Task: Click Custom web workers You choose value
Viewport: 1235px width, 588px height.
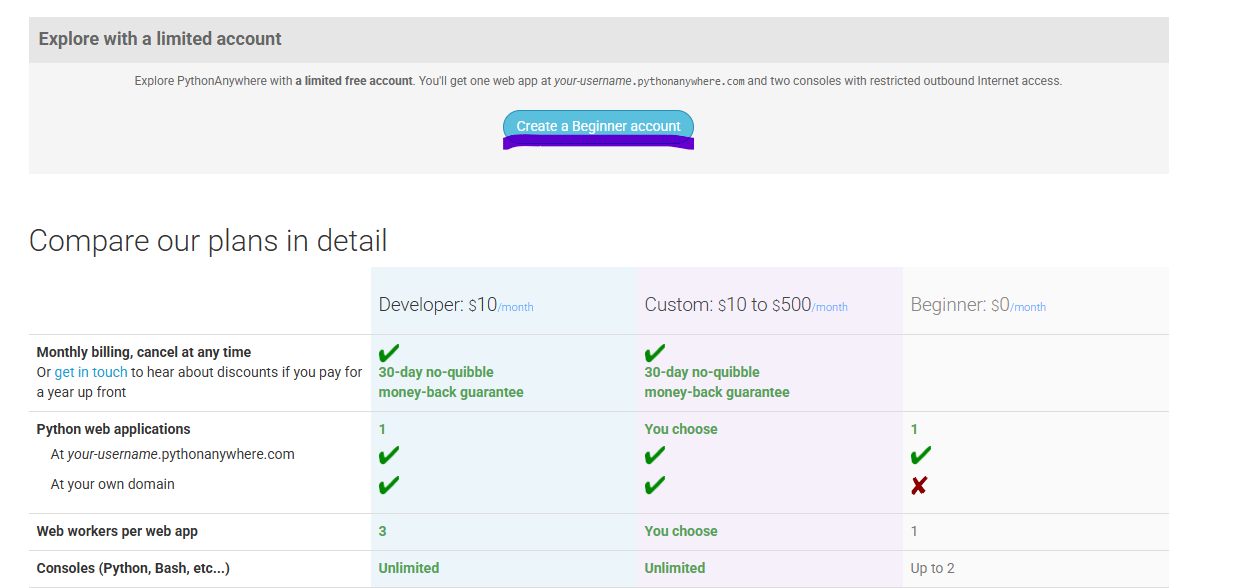Action: [x=681, y=531]
